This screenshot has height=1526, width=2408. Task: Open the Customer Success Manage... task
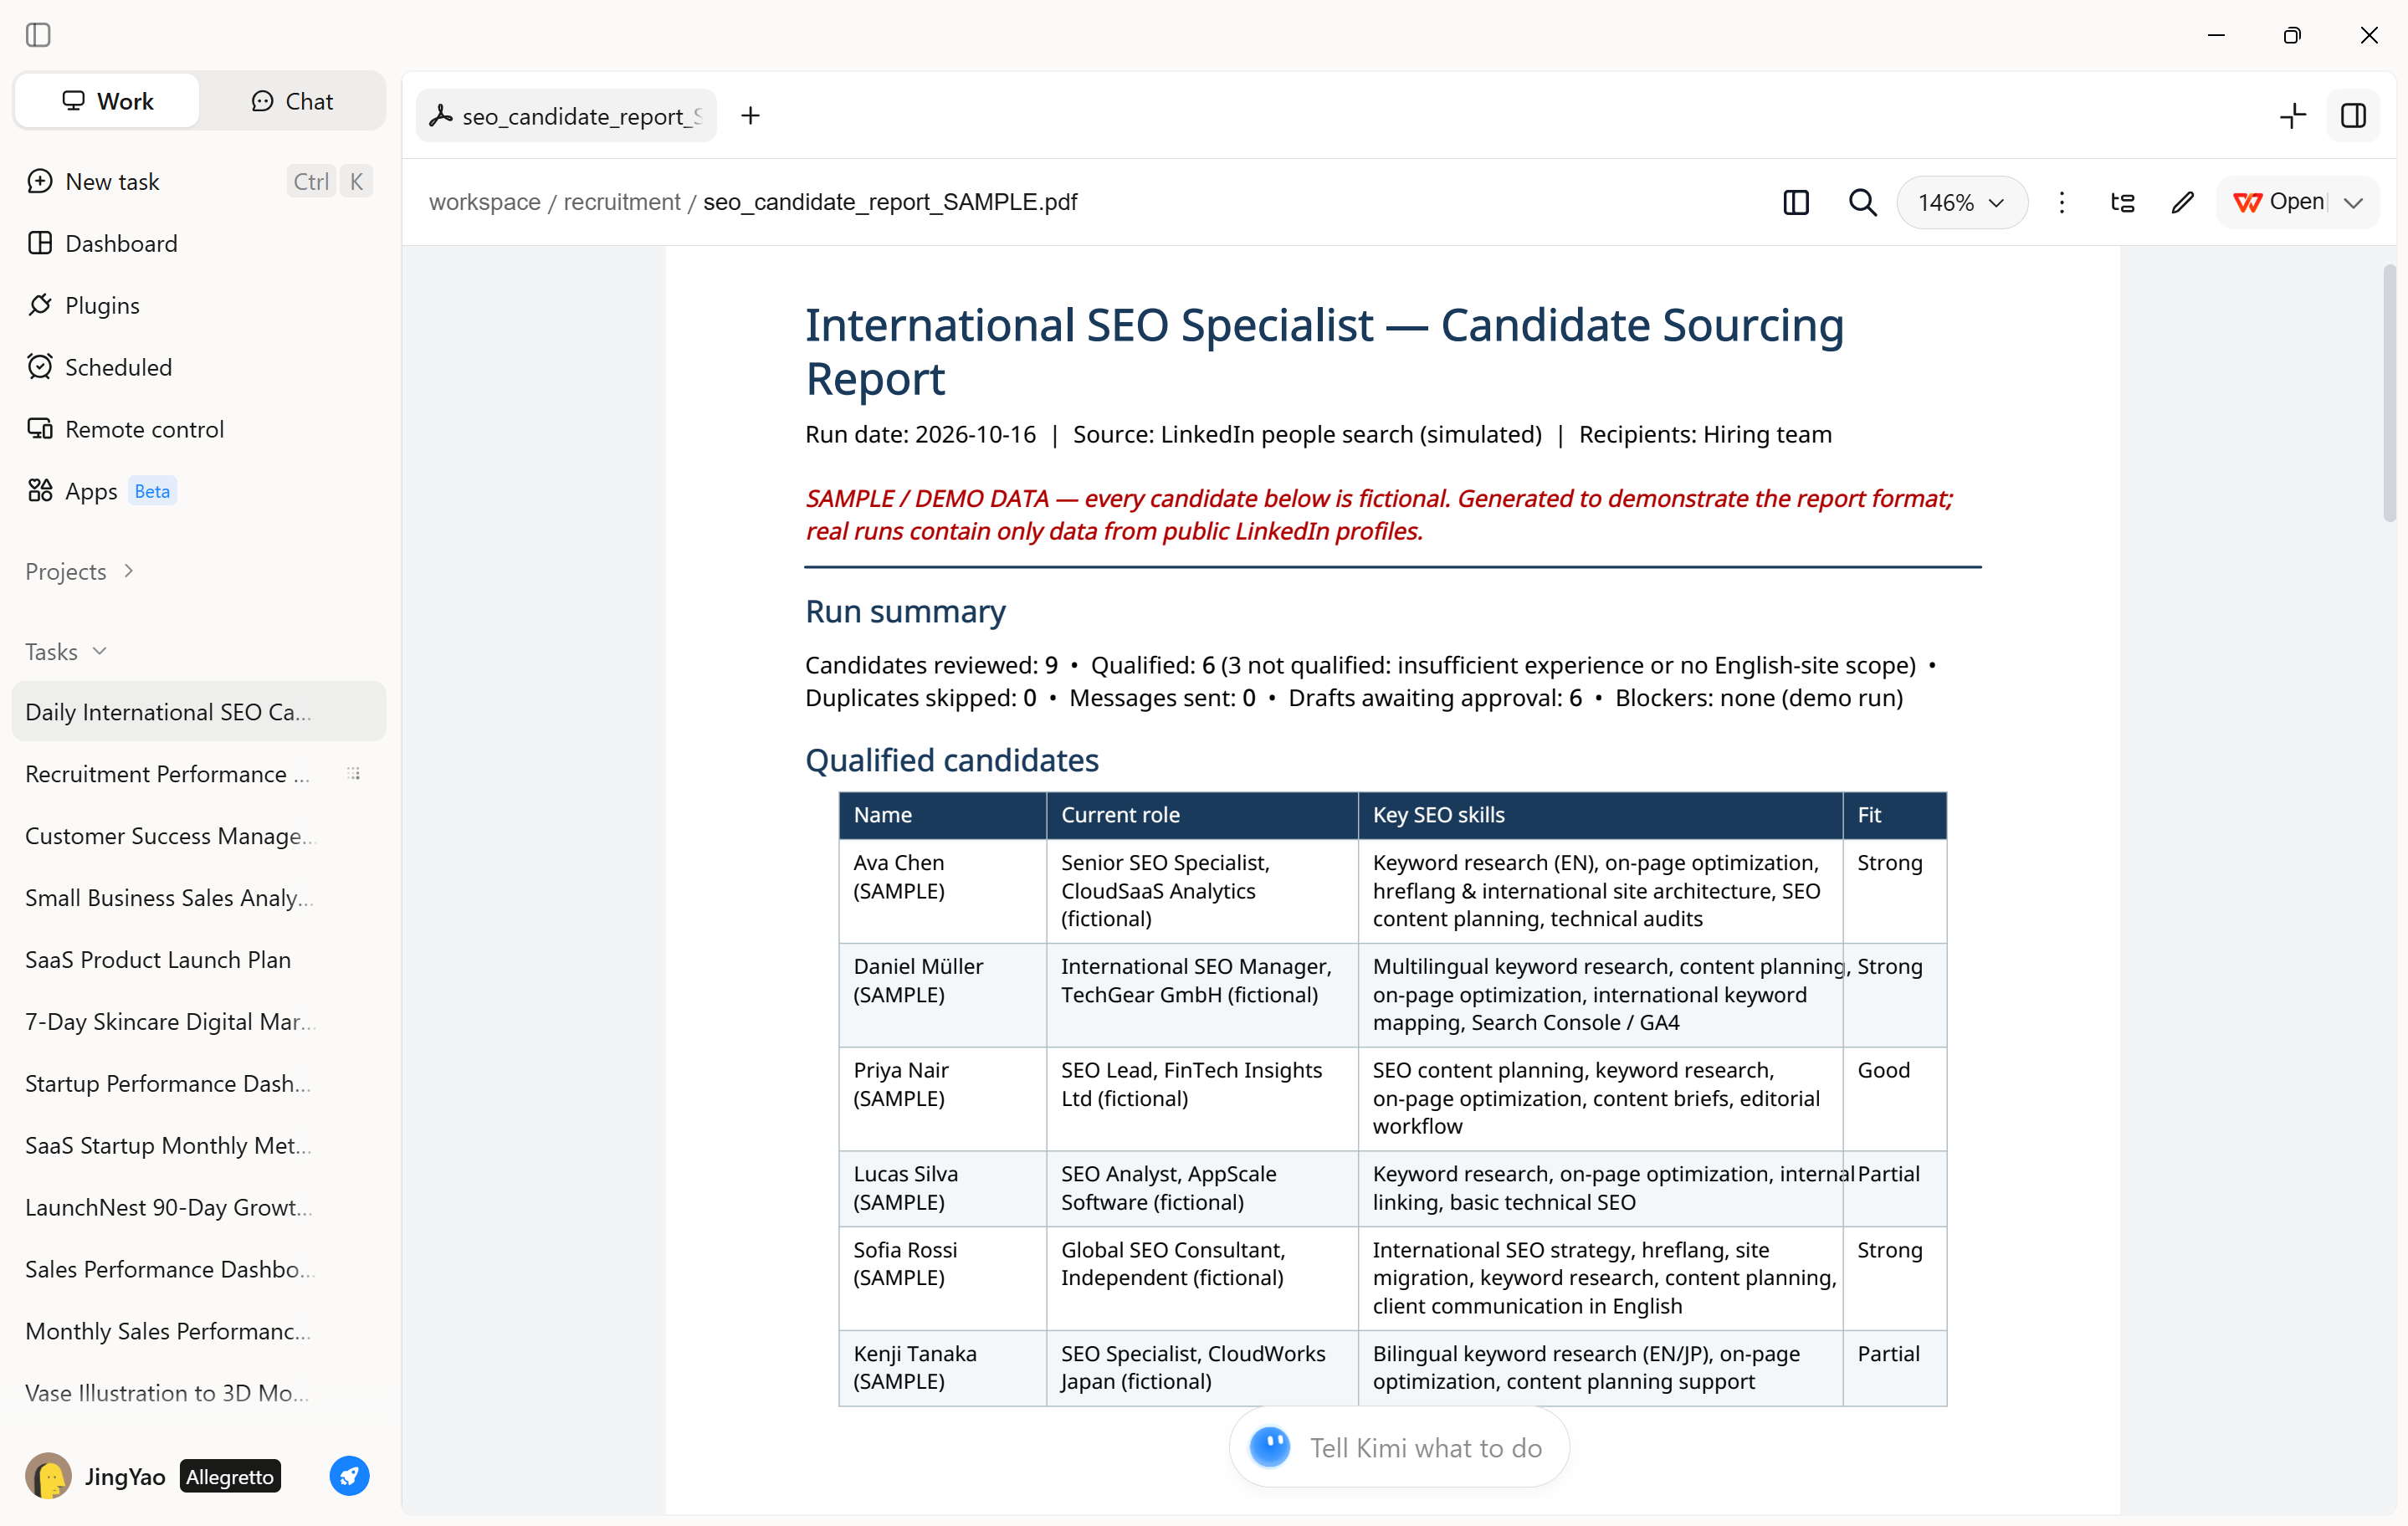199,836
